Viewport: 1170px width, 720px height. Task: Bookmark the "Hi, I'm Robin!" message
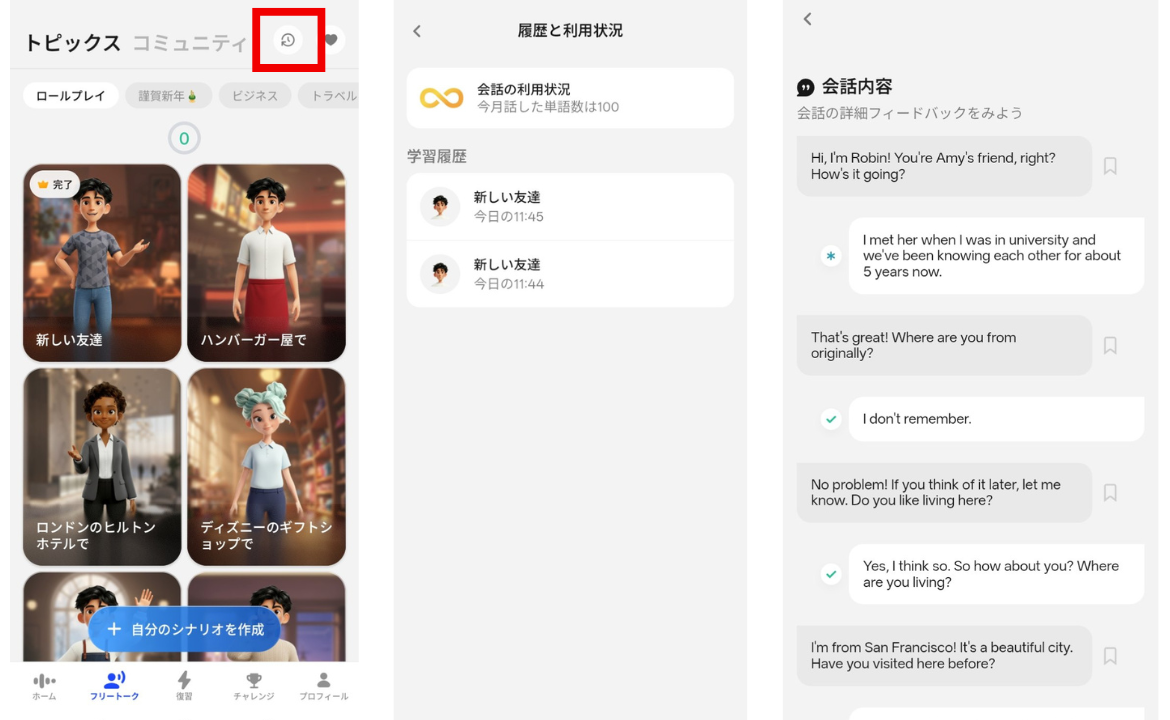(1110, 166)
